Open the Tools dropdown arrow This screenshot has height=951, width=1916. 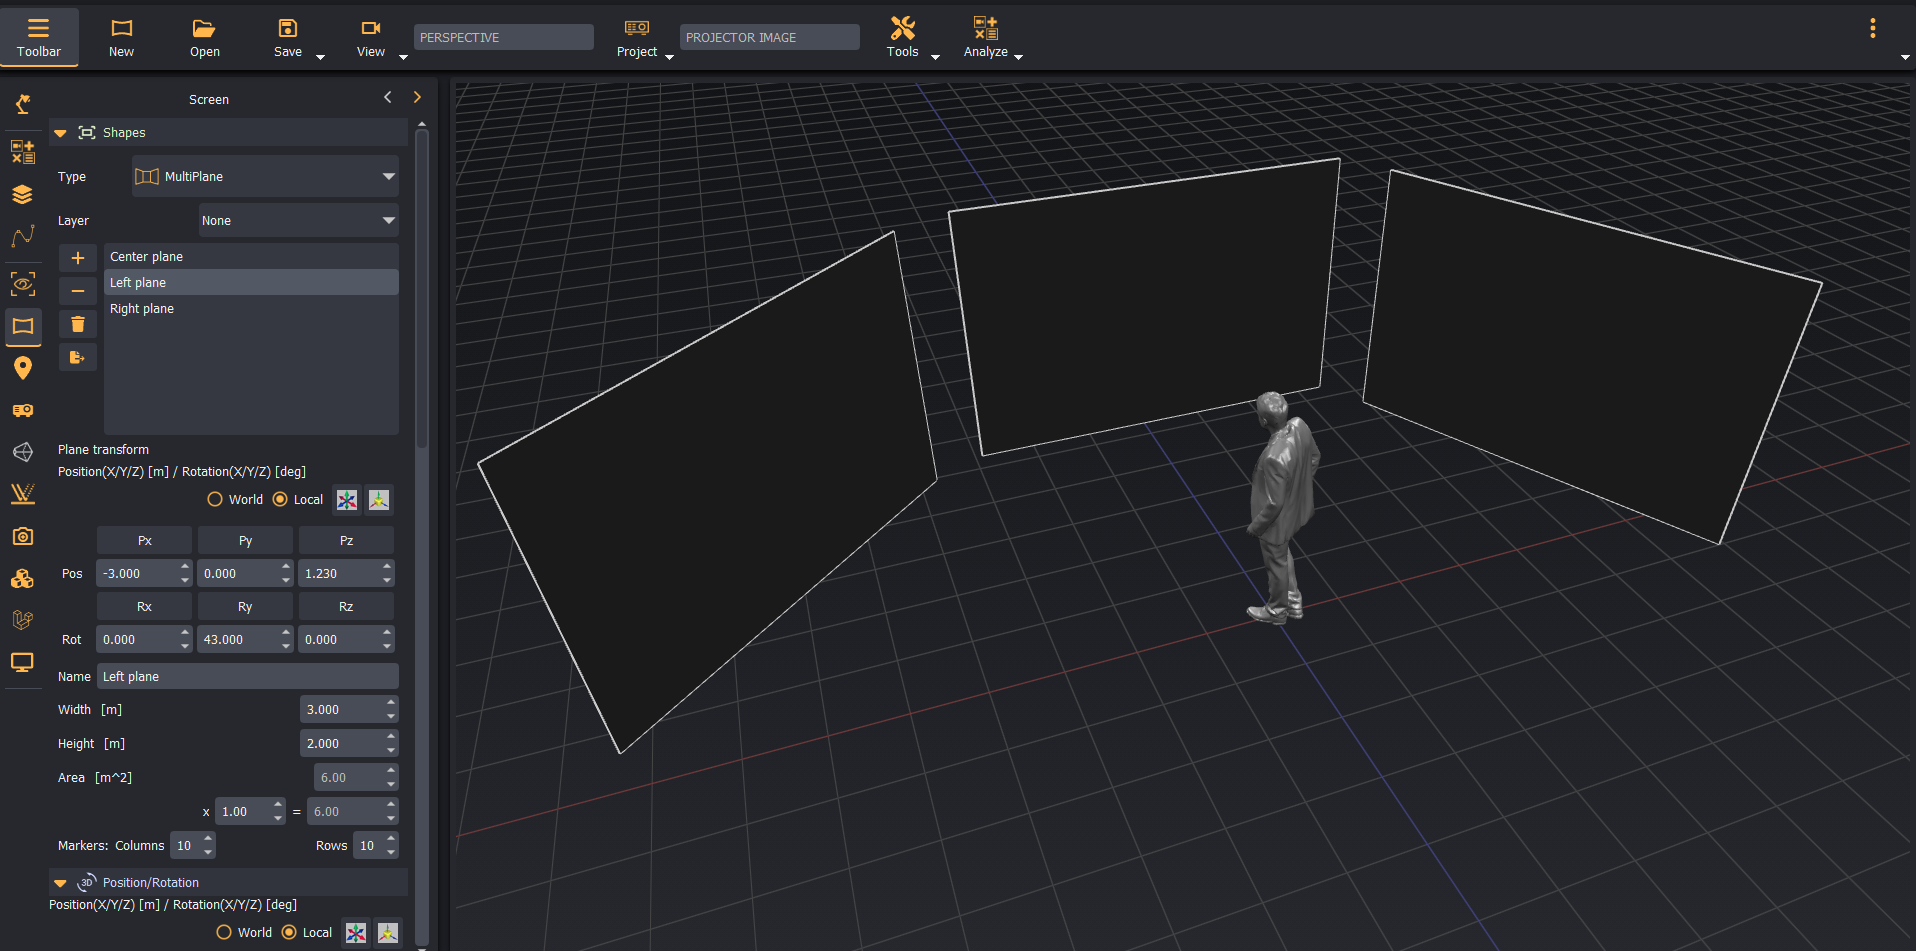[935, 57]
